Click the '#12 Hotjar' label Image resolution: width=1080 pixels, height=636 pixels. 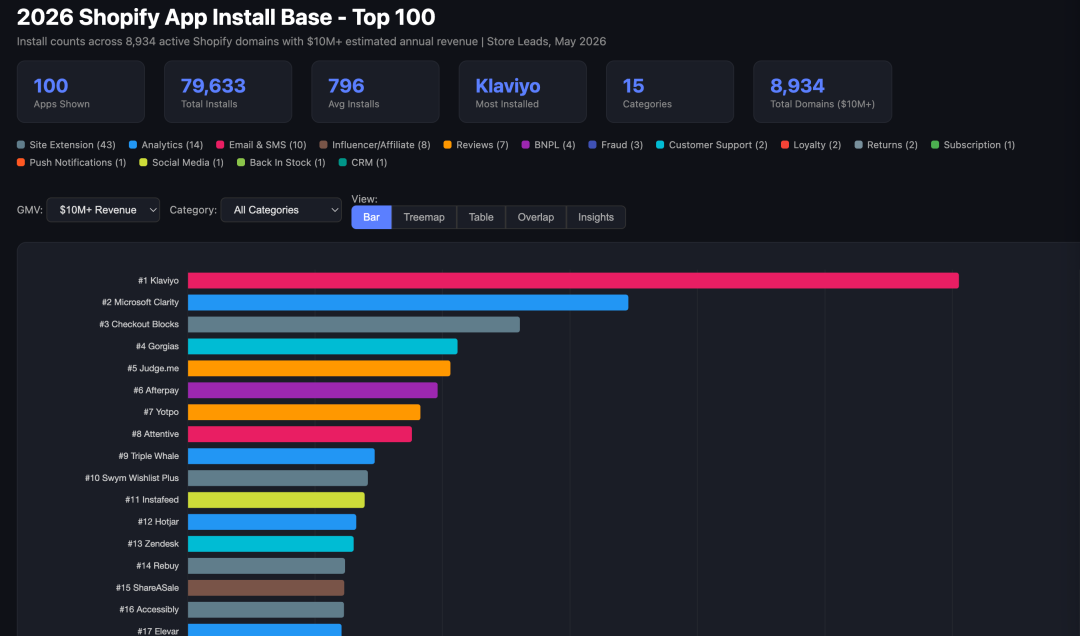click(158, 522)
